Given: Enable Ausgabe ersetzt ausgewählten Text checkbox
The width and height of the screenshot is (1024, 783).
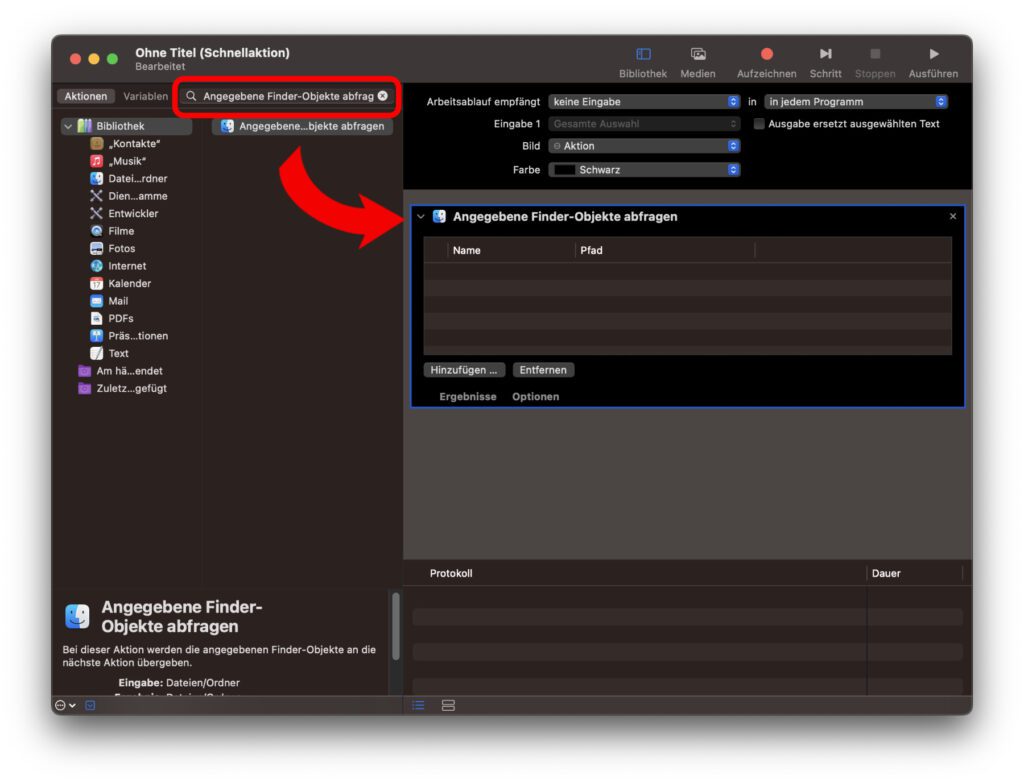Looking at the screenshot, I should click(x=759, y=124).
